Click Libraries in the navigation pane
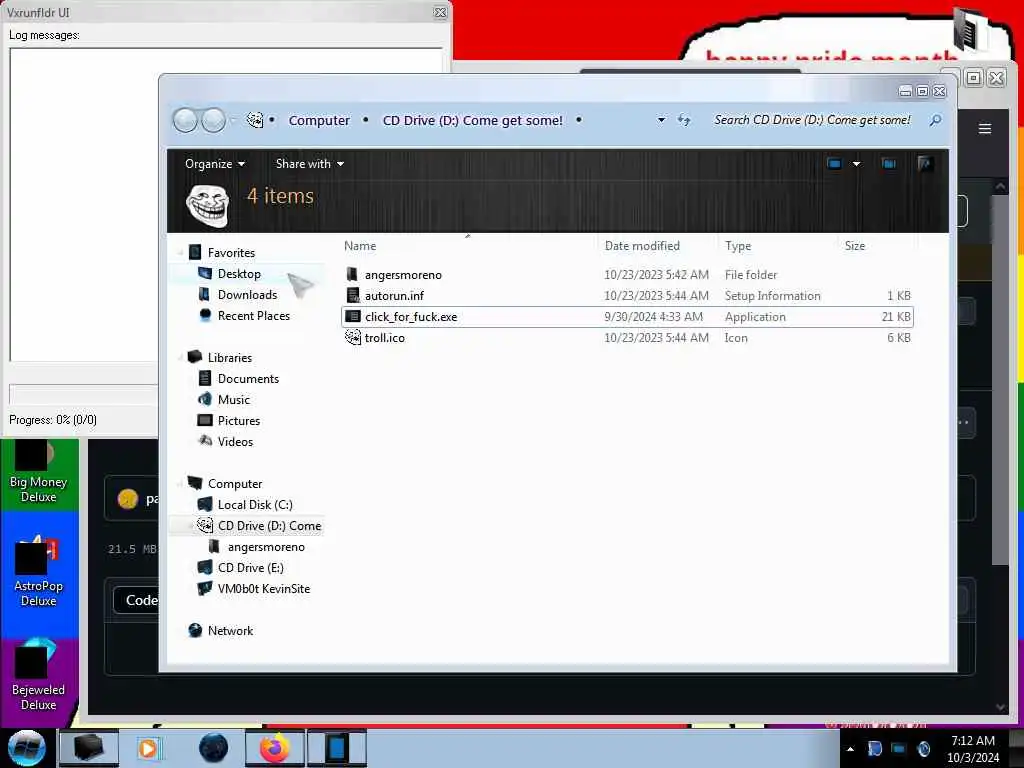This screenshot has height=768, width=1024. click(x=229, y=358)
